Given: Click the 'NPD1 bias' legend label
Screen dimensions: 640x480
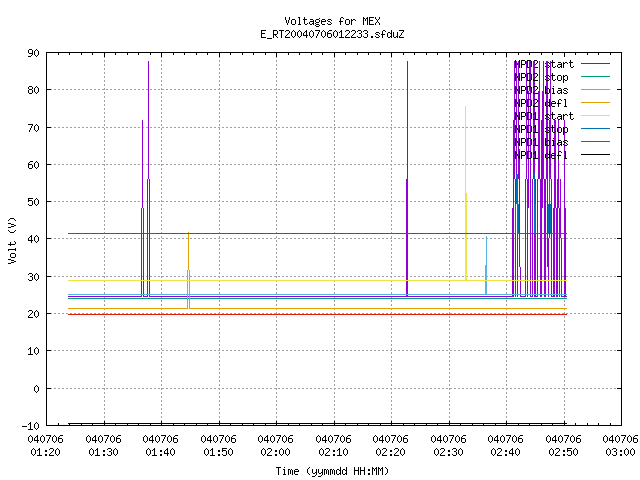Looking at the screenshot, I should pyautogui.click(x=541, y=142).
